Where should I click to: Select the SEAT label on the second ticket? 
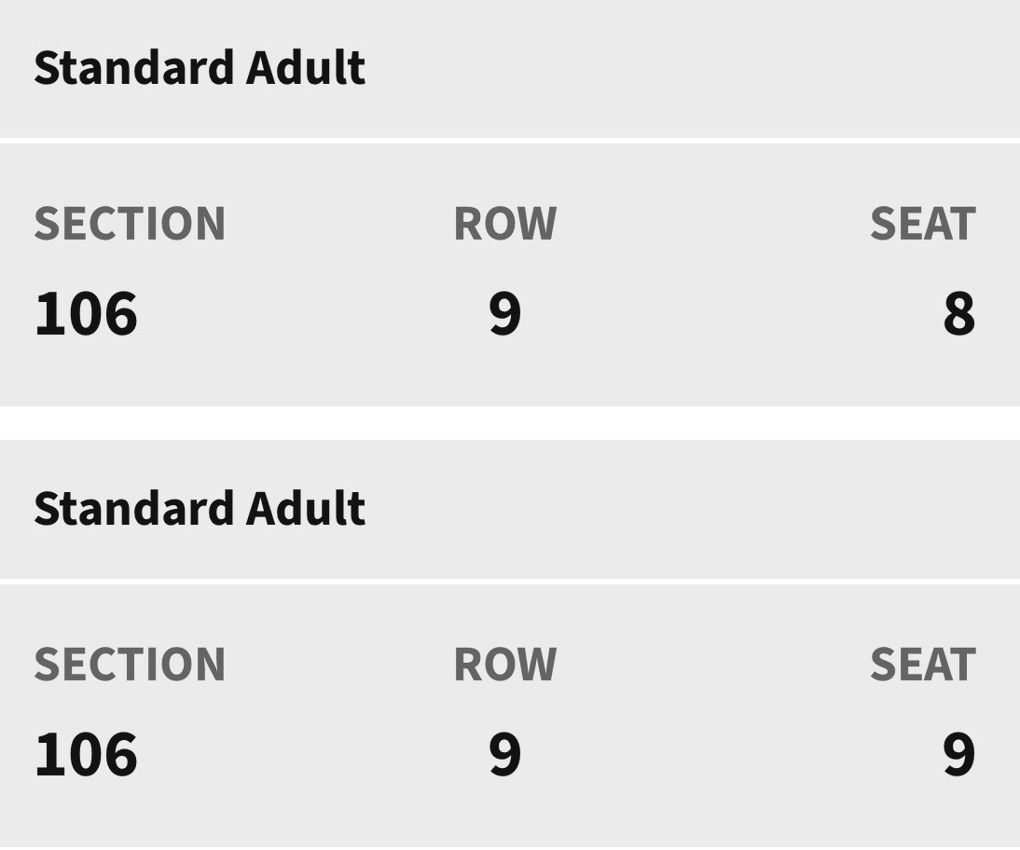[x=922, y=664]
